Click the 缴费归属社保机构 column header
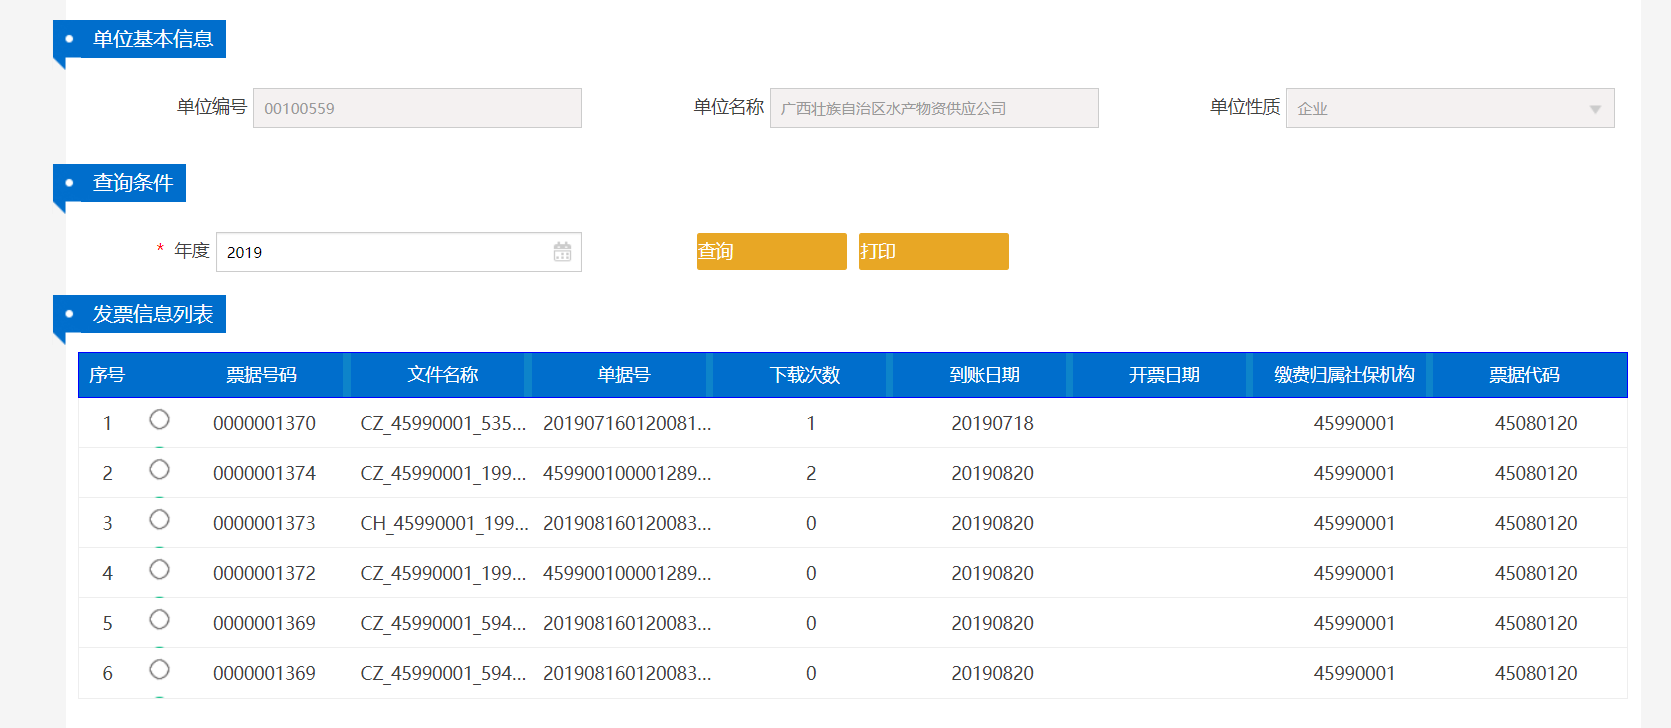 tap(1344, 375)
